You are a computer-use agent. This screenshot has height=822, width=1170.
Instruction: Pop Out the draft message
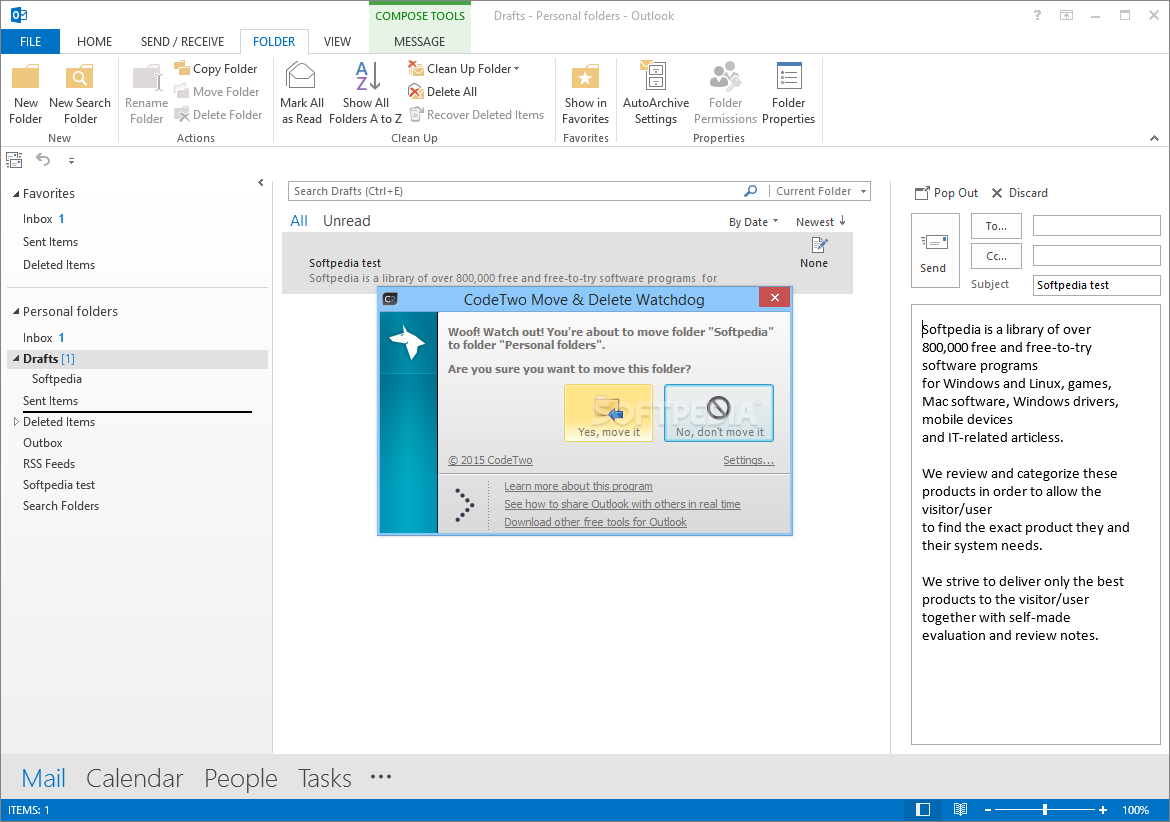[x=946, y=193]
